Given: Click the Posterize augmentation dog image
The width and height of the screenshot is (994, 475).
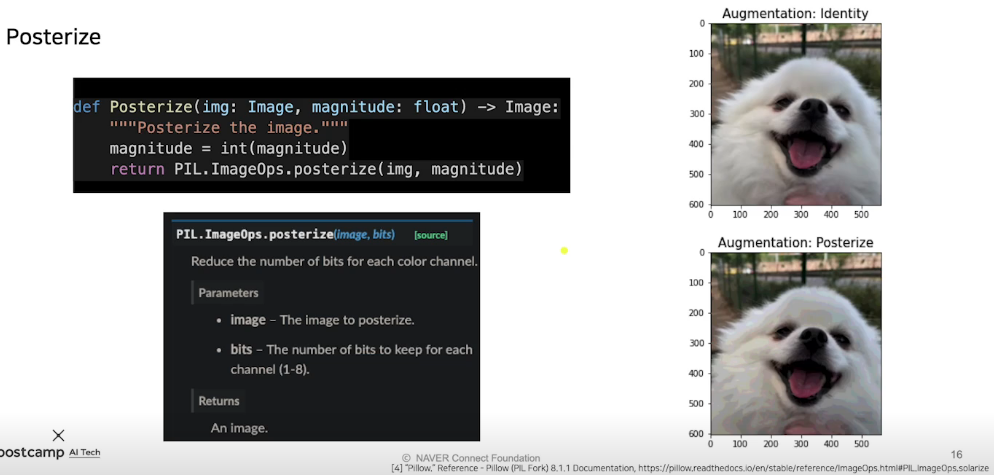Looking at the screenshot, I should tap(796, 343).
